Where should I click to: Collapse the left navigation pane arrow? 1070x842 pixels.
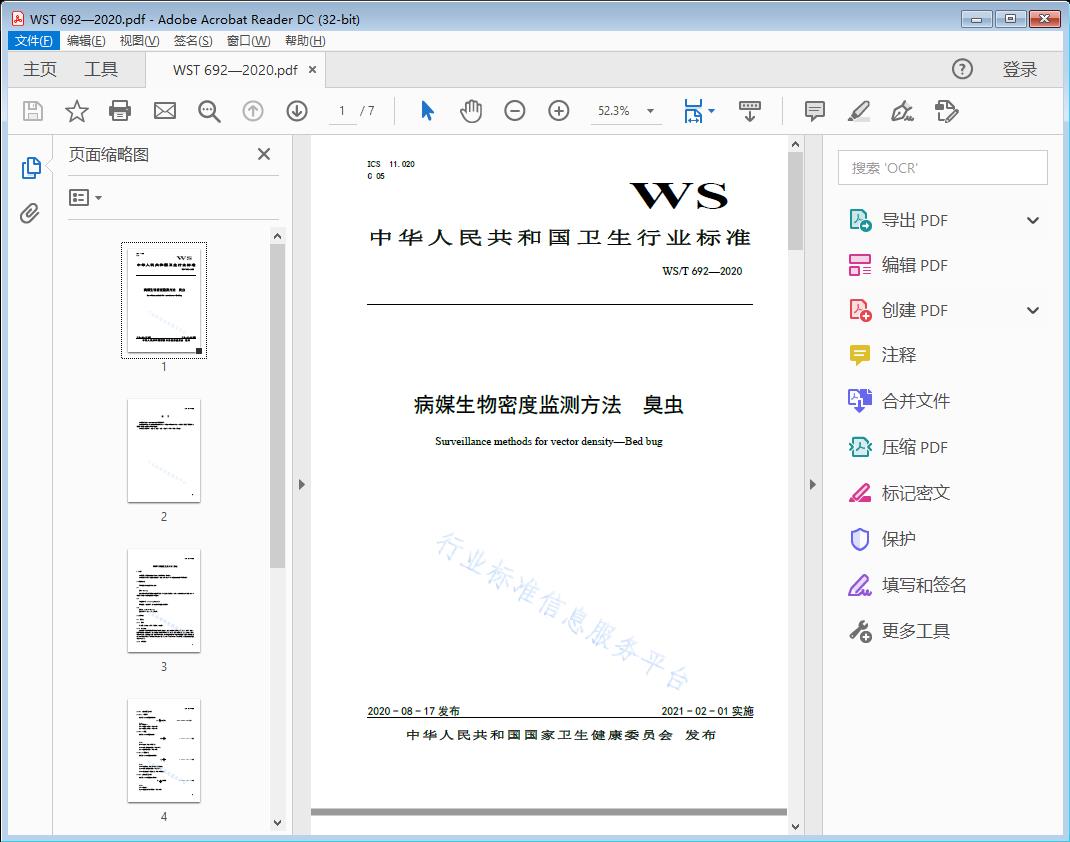coord(302,485)
